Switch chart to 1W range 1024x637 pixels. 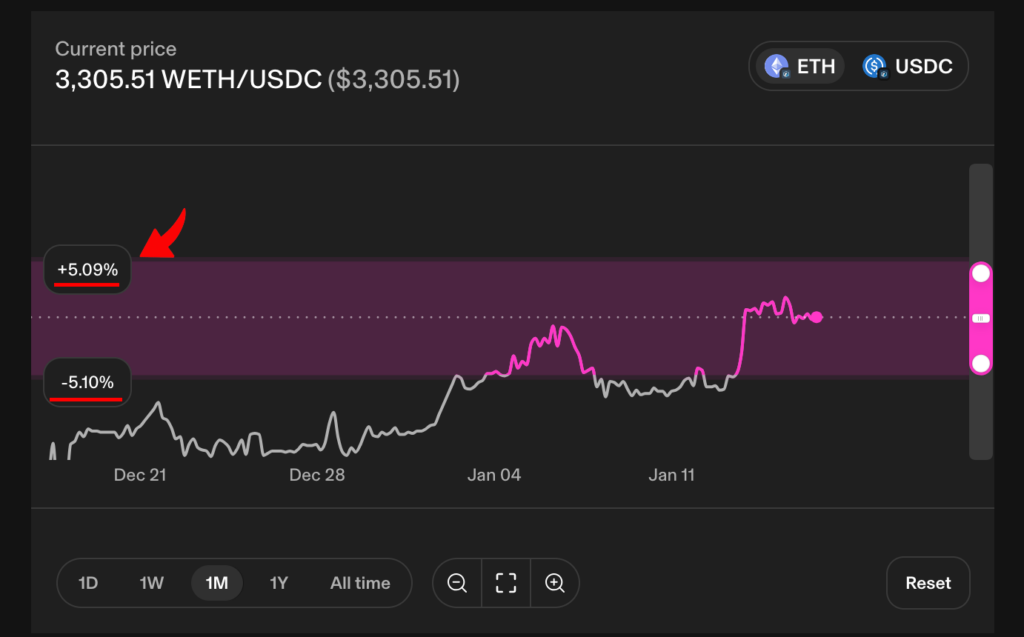click(151, 583)
